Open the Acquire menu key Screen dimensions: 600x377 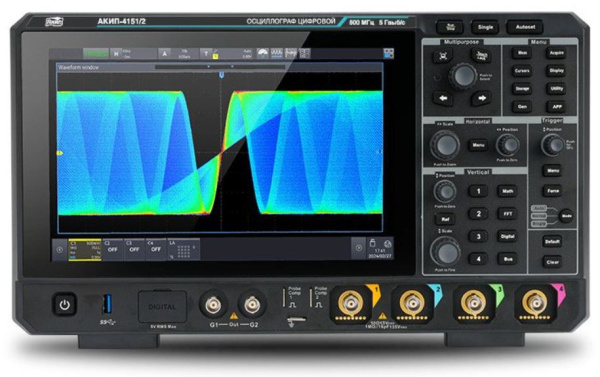[x=556, y=53]
